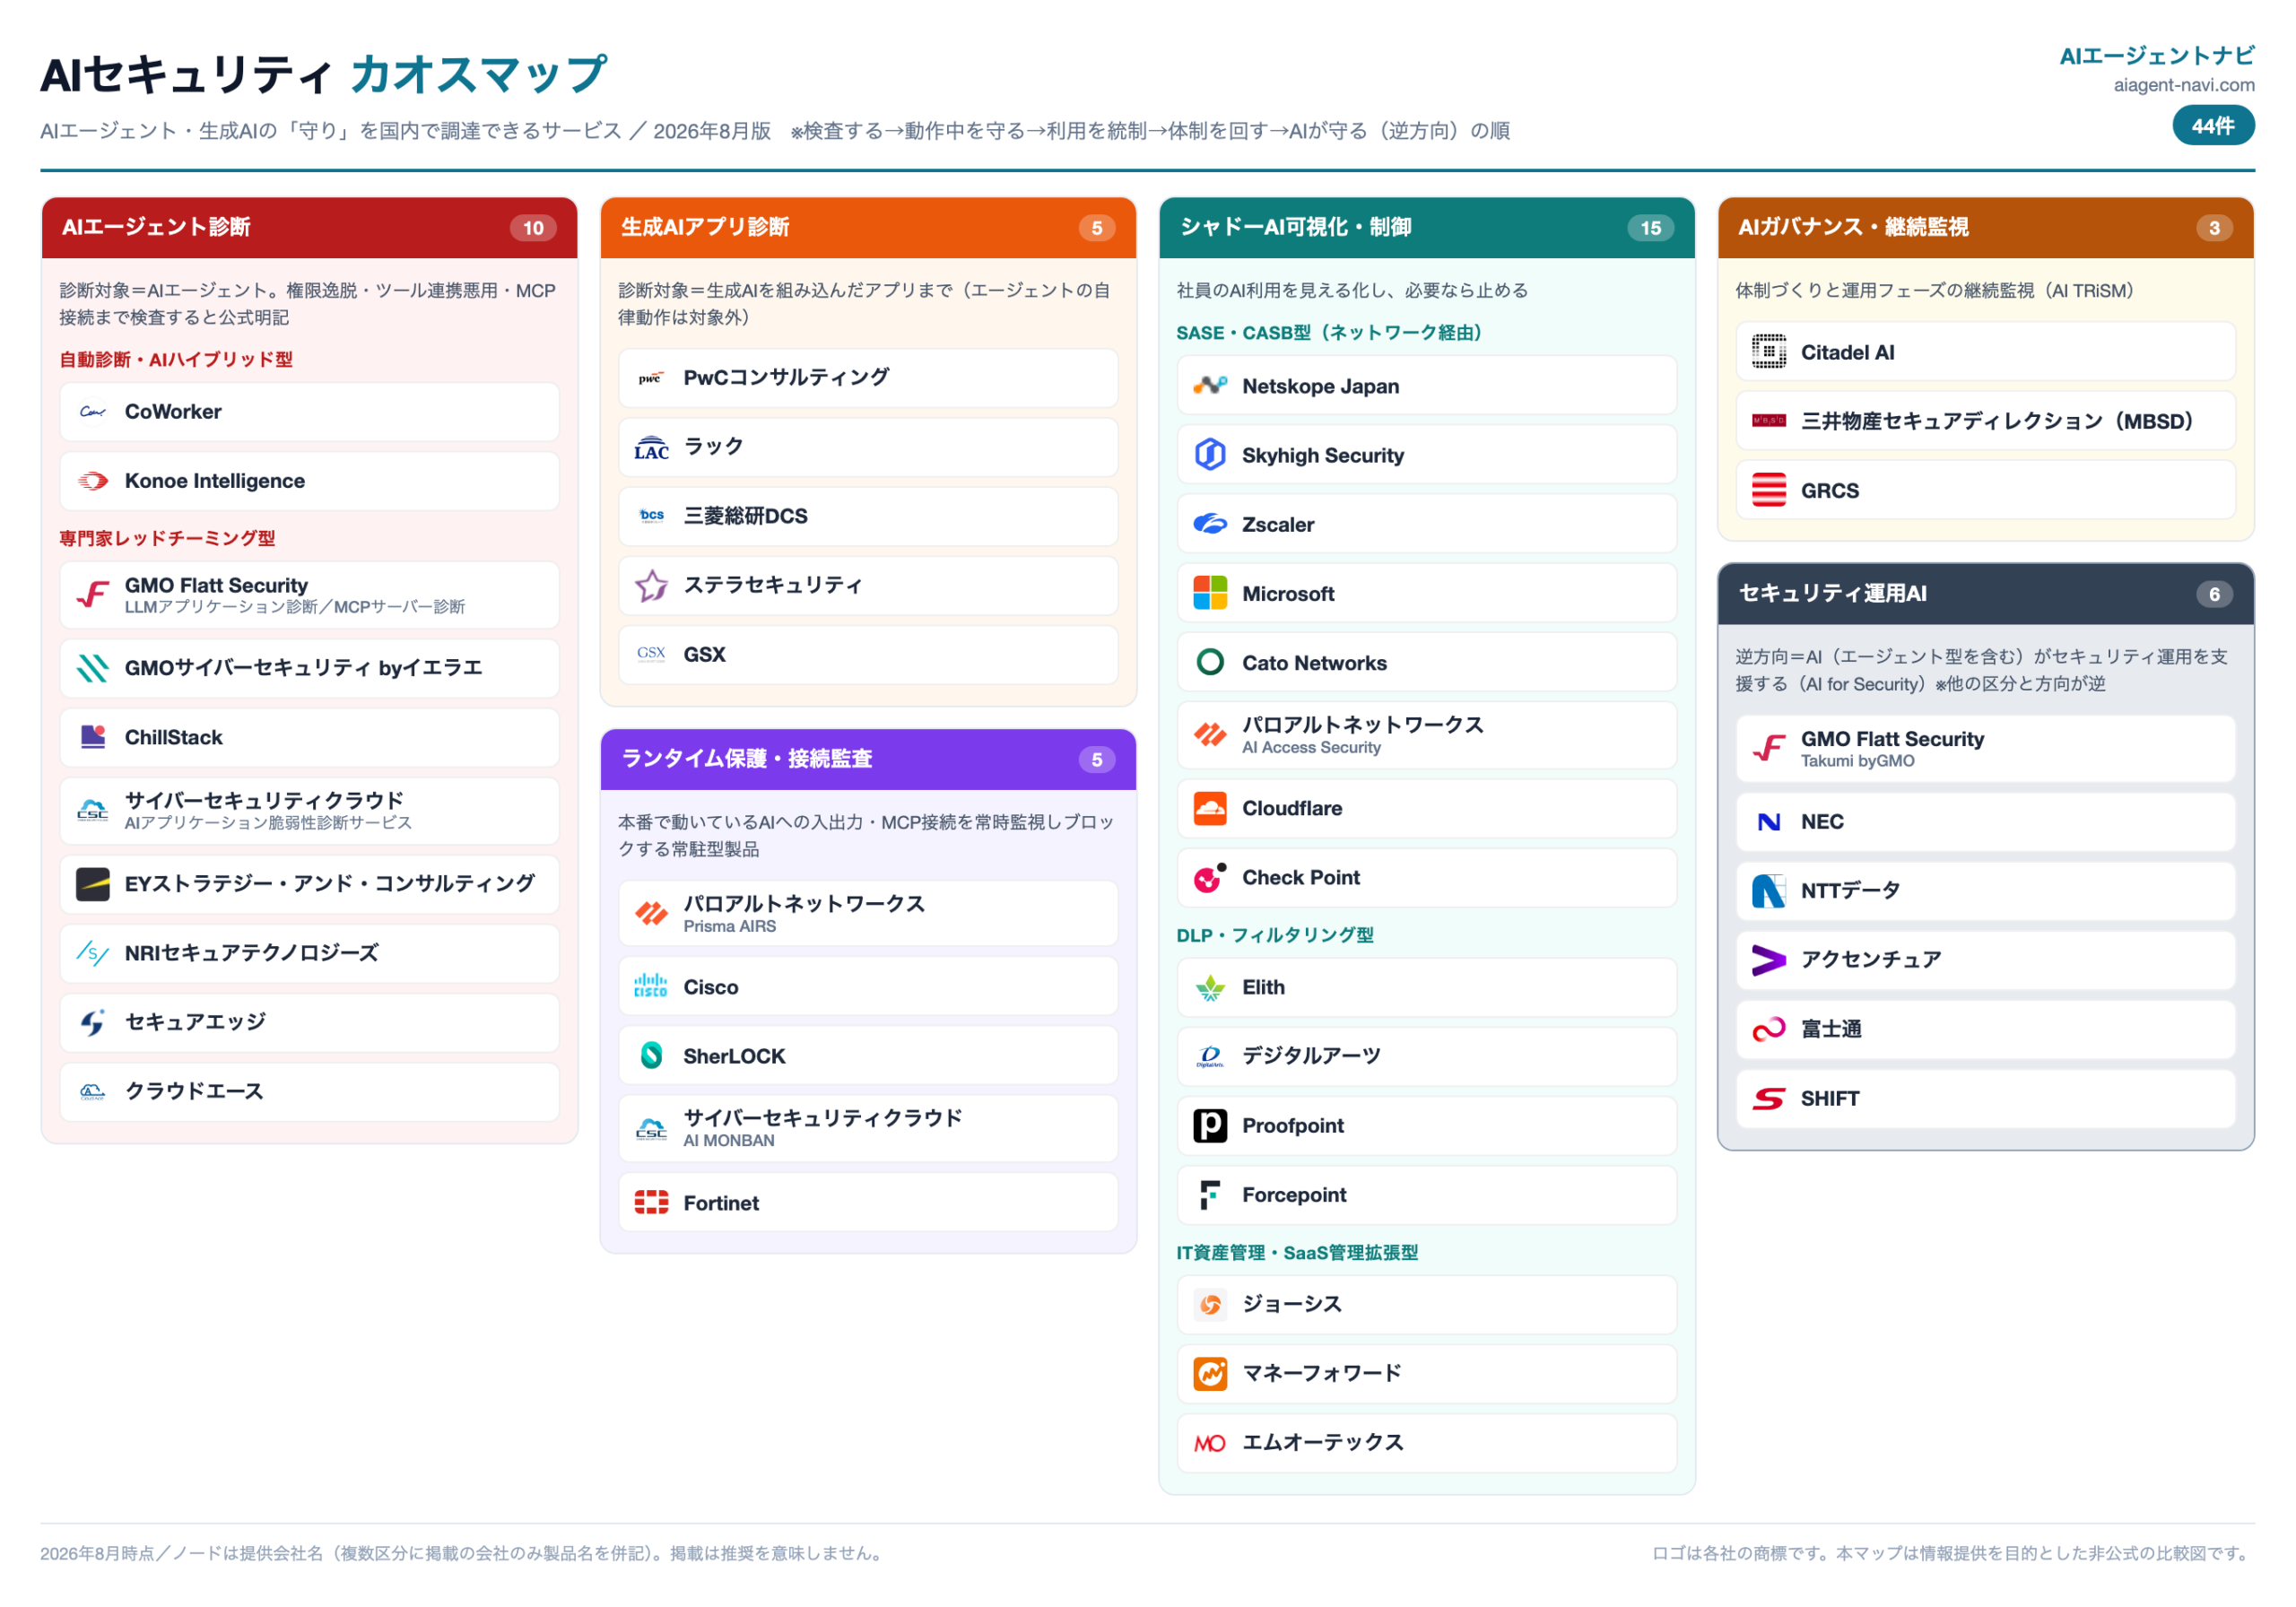This screenshot has height=1607, width=2296.
Task: Click the NRIセキュアテクノロジーズ logo icon
Action: coord(93,953)
